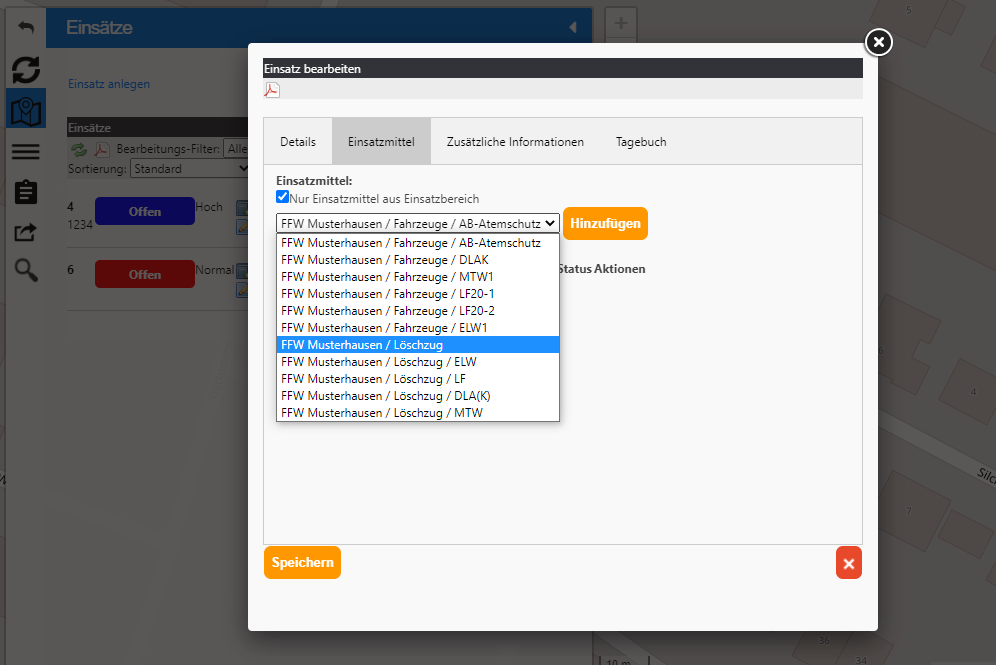Uncheck Nur Einsatzmittel aus Einsatzbereich
The height and width of the screenshot is (665, 996).
point(283,198)
